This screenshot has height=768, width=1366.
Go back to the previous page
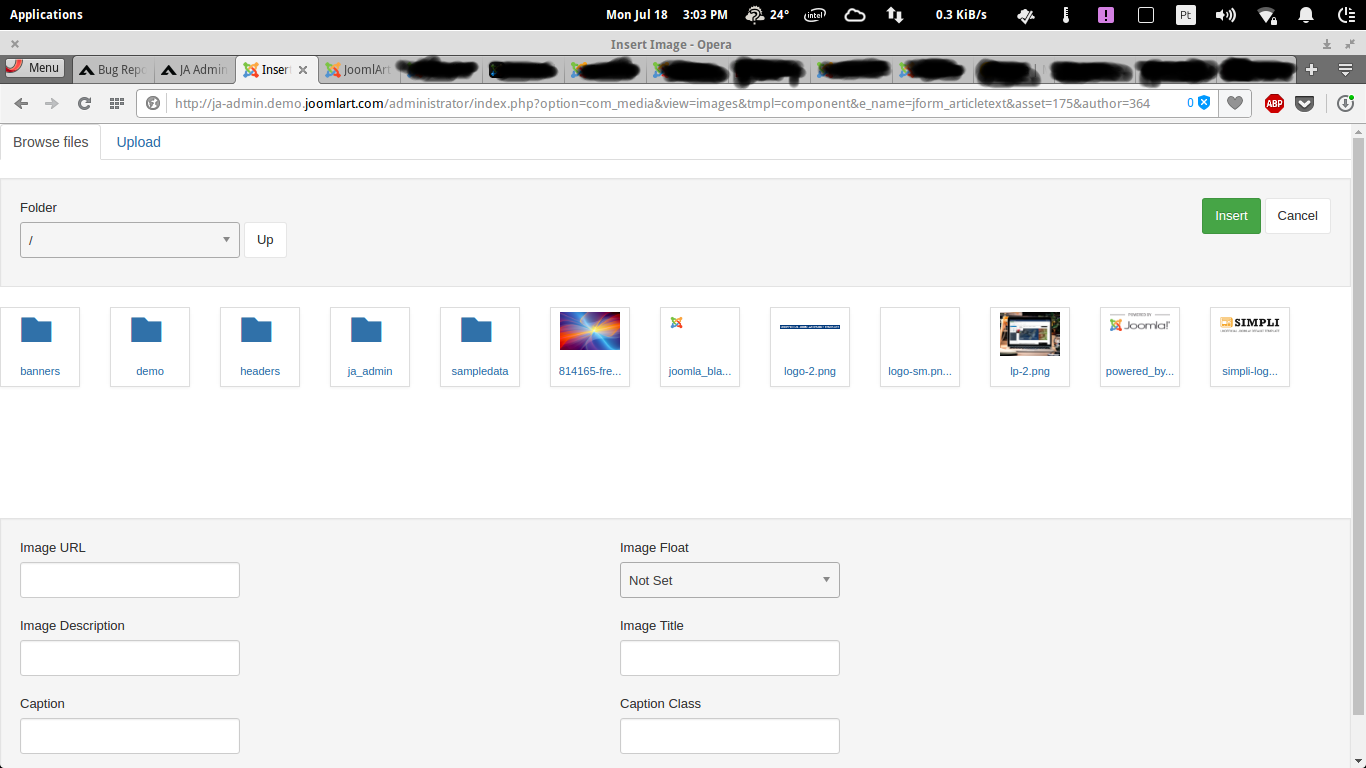(21, 103)
